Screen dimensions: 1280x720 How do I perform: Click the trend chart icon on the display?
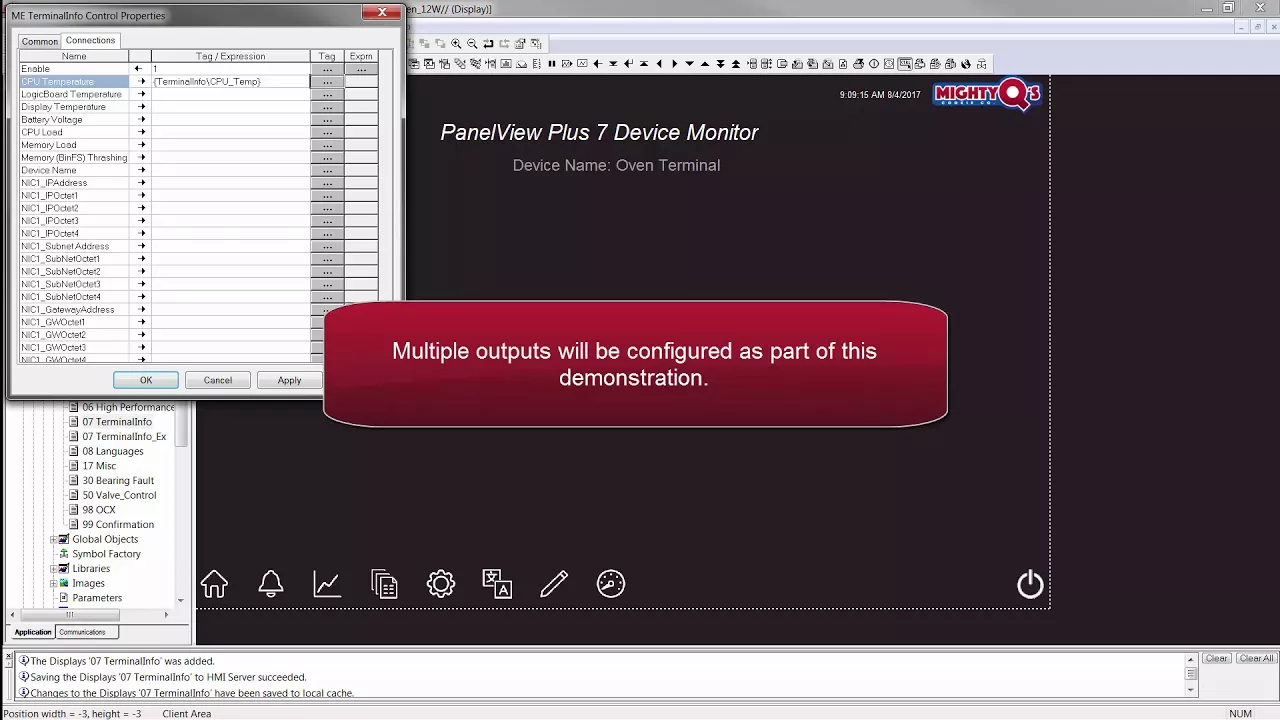tap(327, 583)
